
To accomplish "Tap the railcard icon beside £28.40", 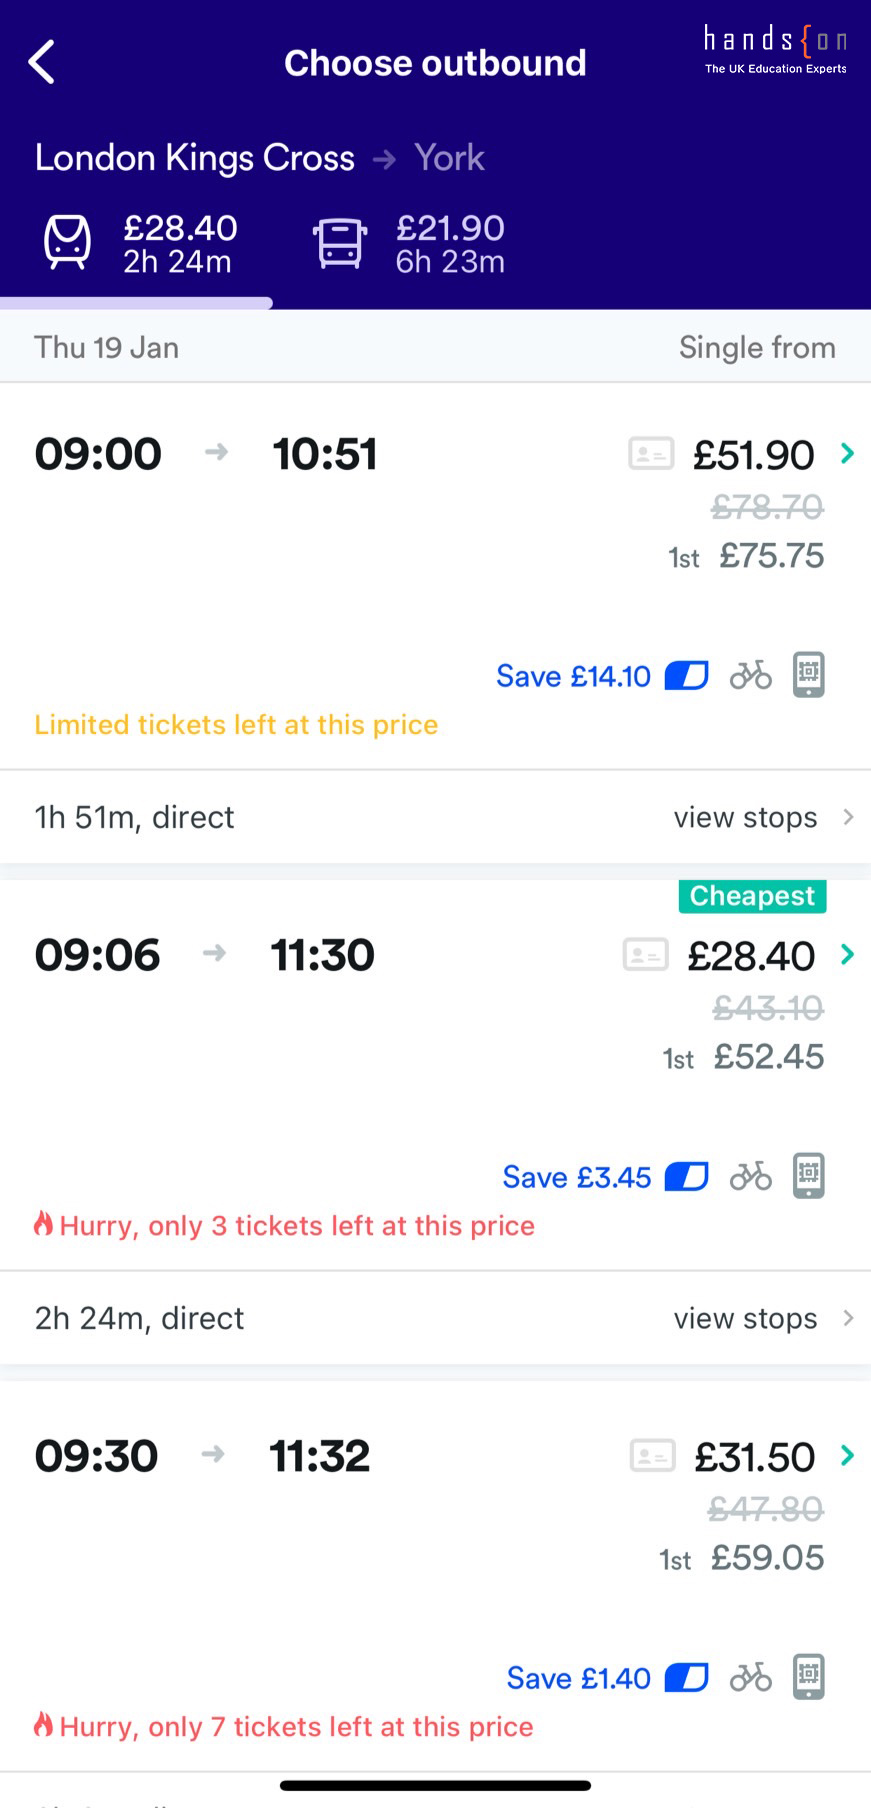I will pyautogui.click(x=645, y=955).
